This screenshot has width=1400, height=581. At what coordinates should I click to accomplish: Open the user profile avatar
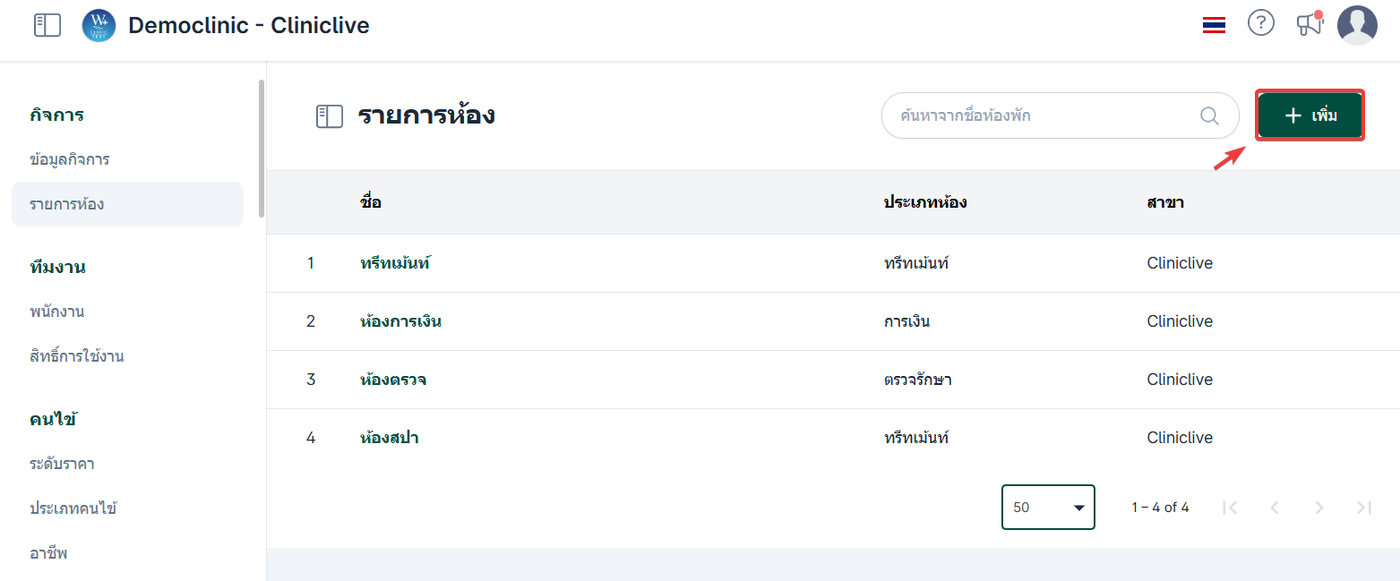(1357, 25)
